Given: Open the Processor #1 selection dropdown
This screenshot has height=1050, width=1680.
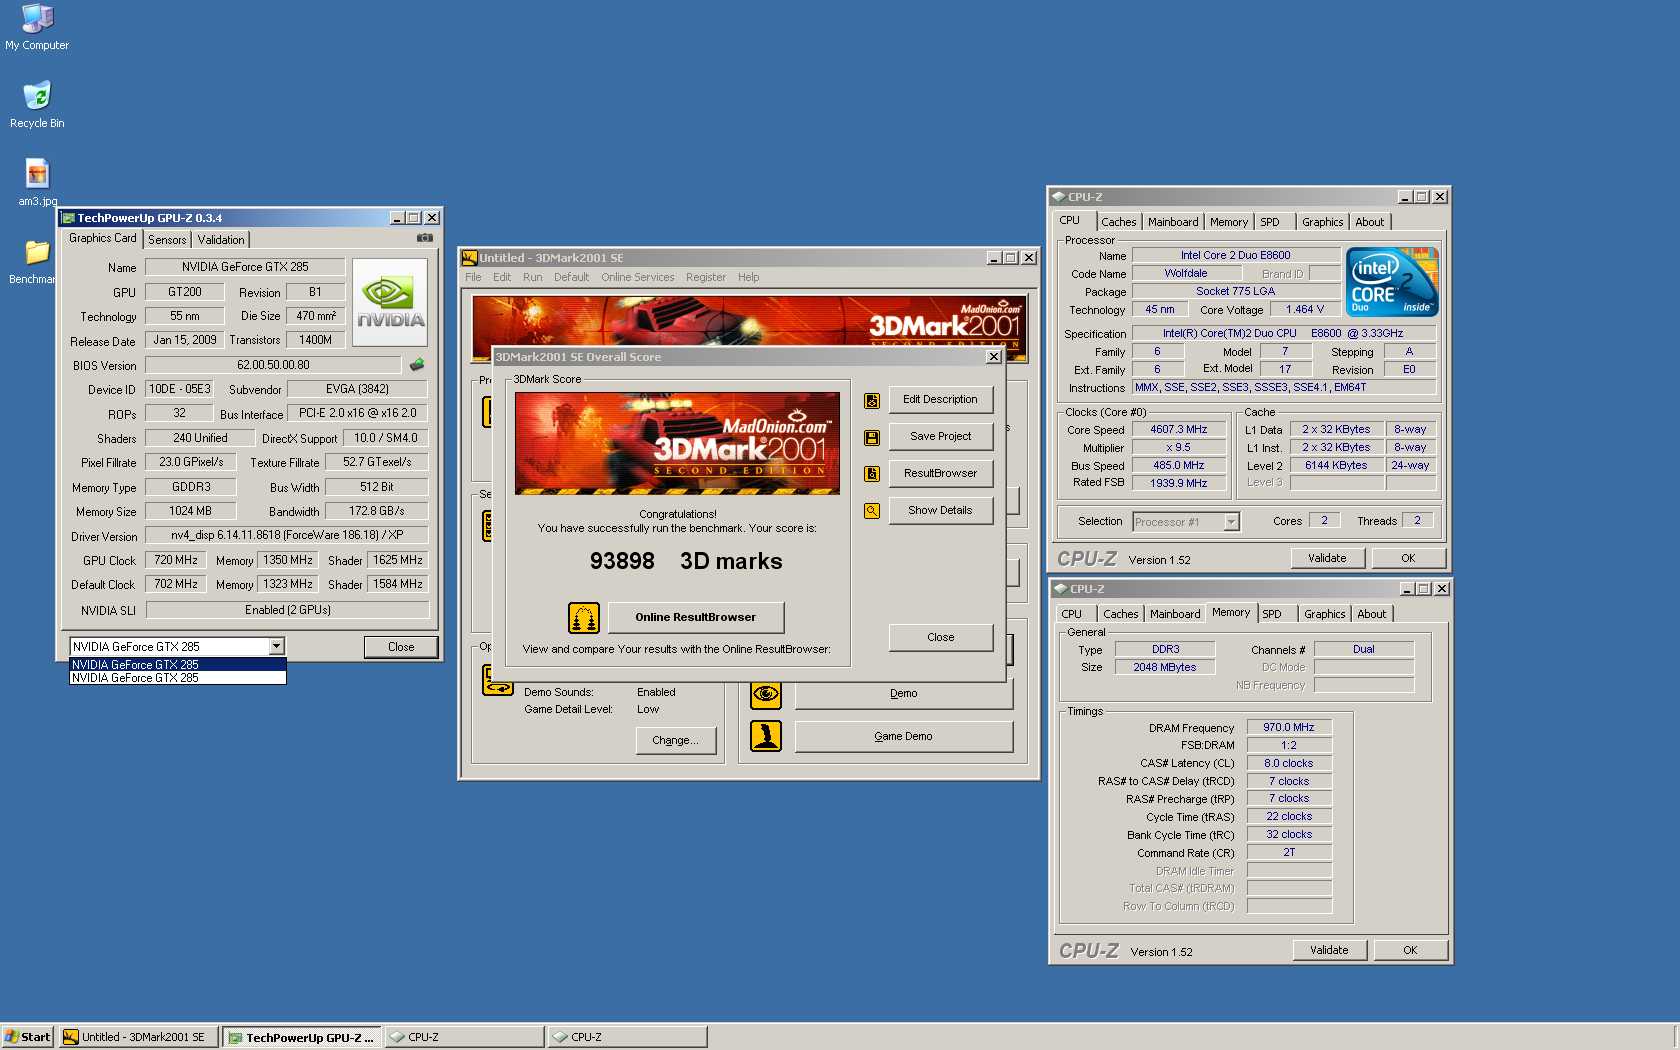Looking at the screenshot, I should (1232, 522).
